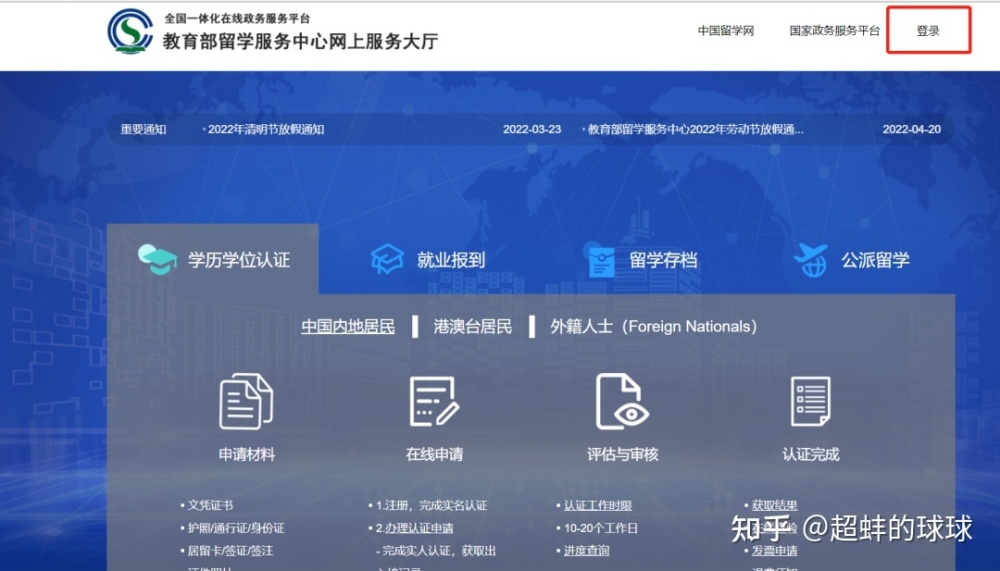Viewport: 1000px width, 571px height.
Task: Click the 认证完成 heading
Action: 811,454
